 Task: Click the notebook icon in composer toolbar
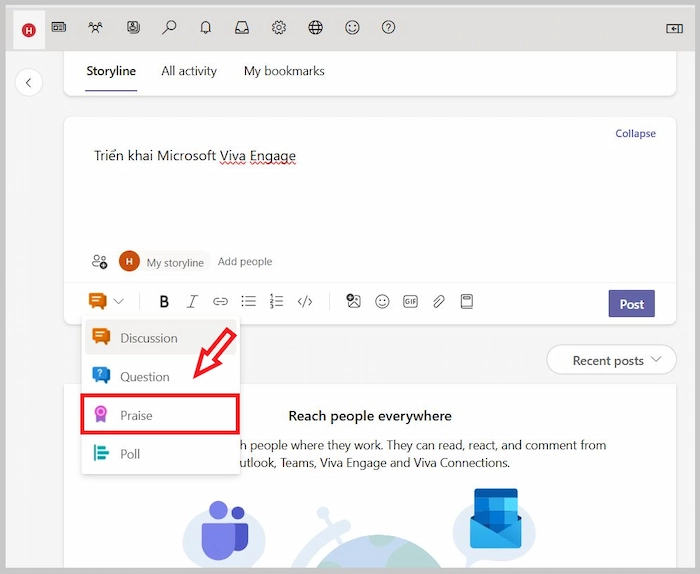pyautogui.click(x=467, y=301)
